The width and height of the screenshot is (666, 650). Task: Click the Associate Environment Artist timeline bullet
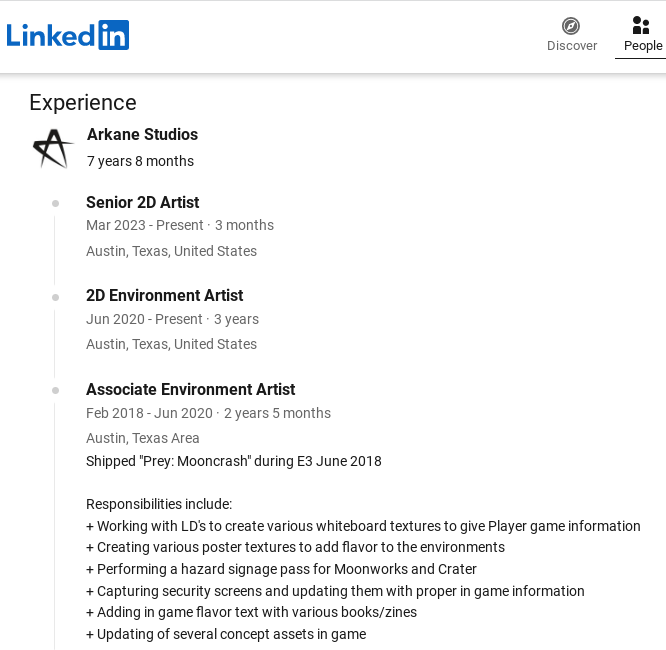[55, 390]
